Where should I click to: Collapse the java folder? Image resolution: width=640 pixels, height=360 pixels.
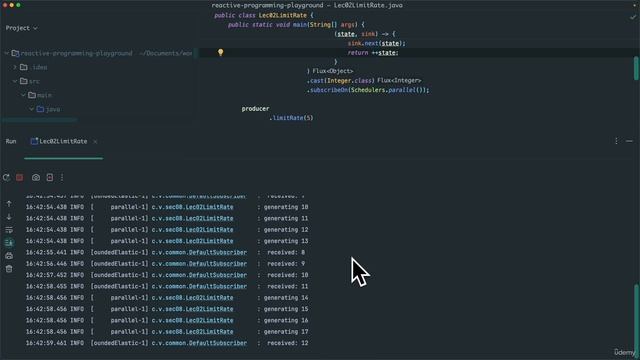[x=31, y=109]
